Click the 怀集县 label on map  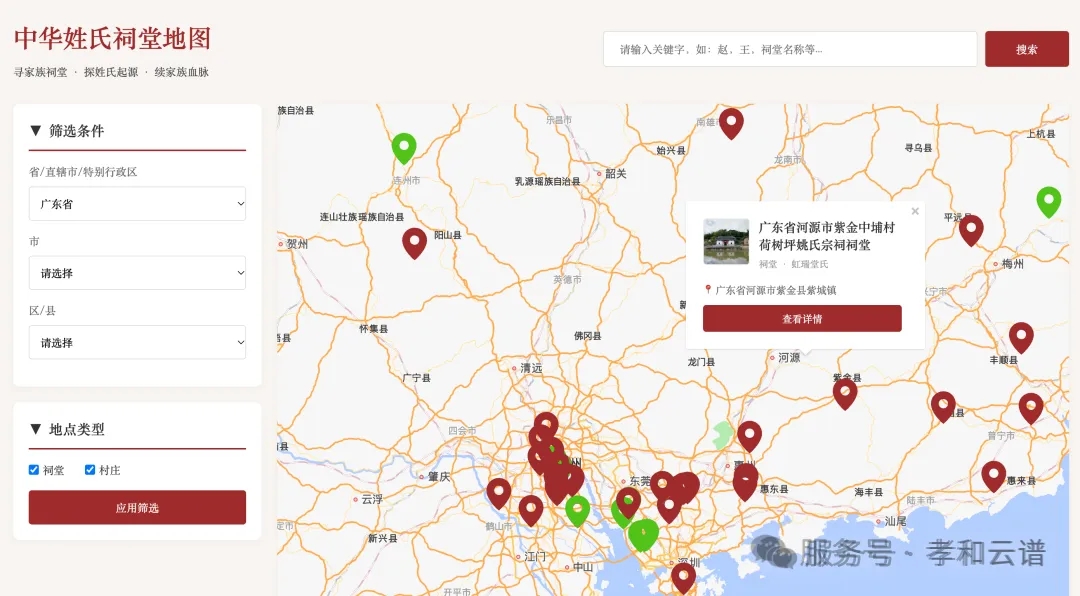[373, 329]
